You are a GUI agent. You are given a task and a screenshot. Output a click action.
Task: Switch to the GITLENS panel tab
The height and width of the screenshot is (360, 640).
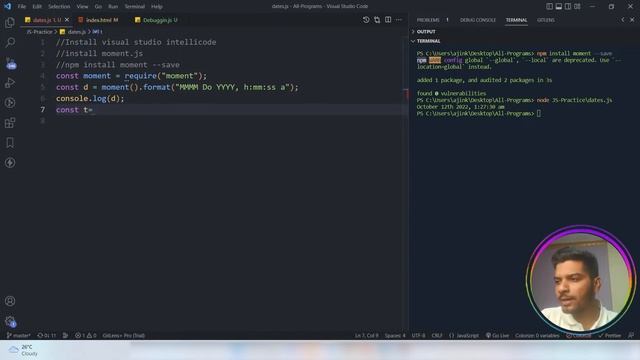(x=546, y=20)
